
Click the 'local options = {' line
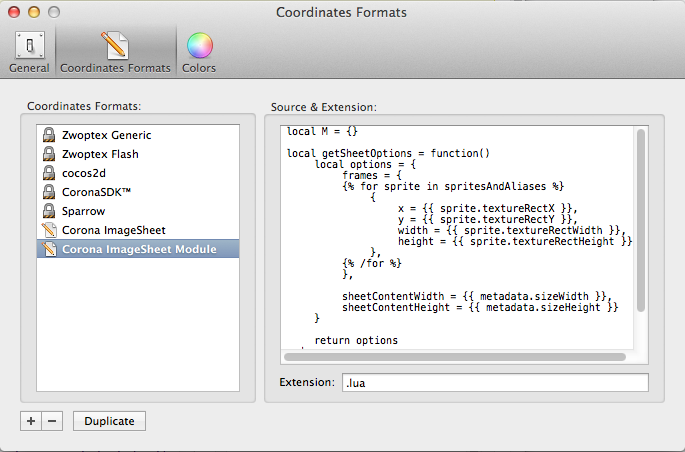pos(365,164)
